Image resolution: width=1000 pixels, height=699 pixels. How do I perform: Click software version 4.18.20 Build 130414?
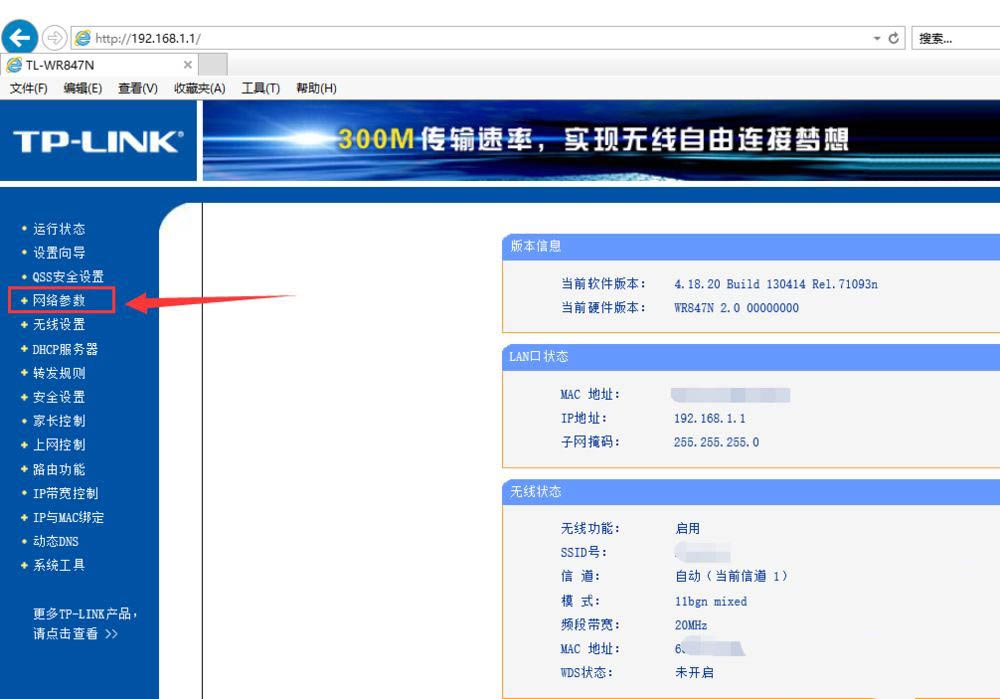[x=776, y=284]
